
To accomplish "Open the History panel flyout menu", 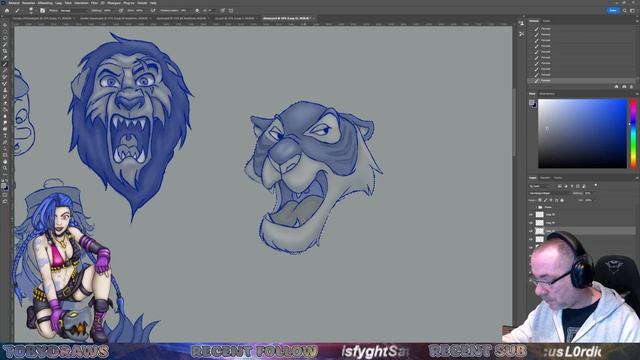I will click(636, 21).
